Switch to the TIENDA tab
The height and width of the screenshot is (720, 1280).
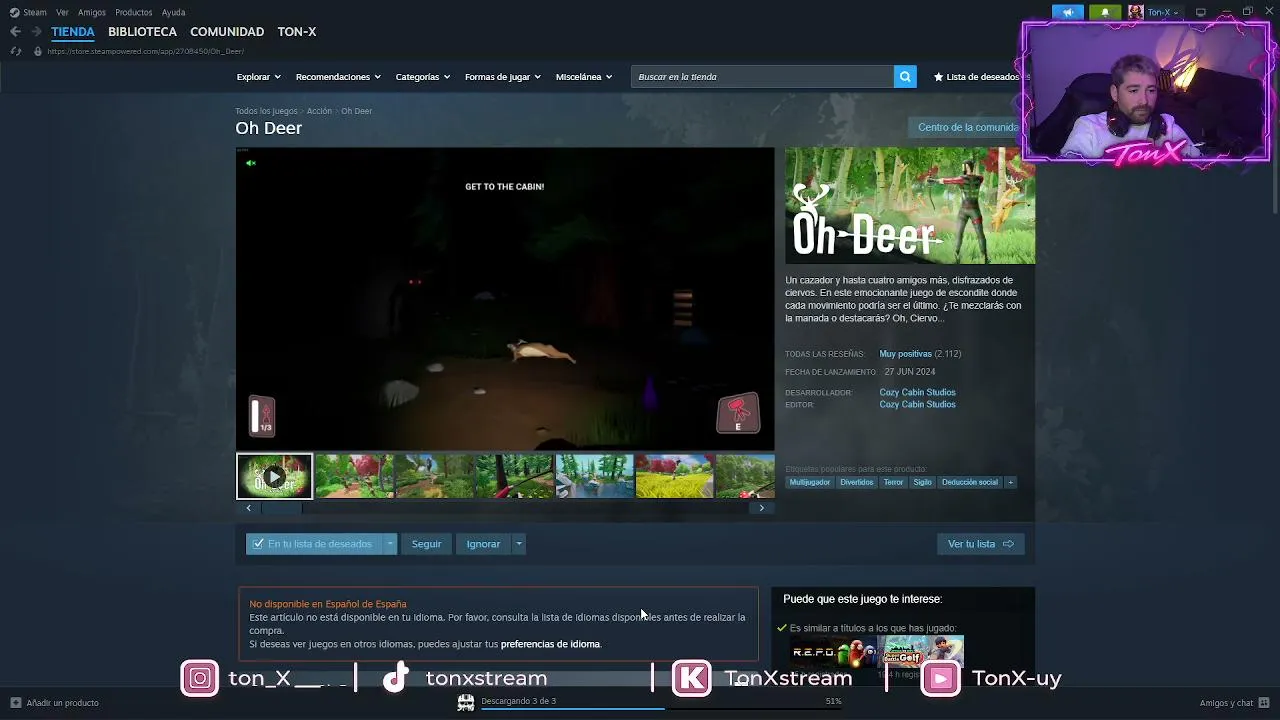coord(73,32)
